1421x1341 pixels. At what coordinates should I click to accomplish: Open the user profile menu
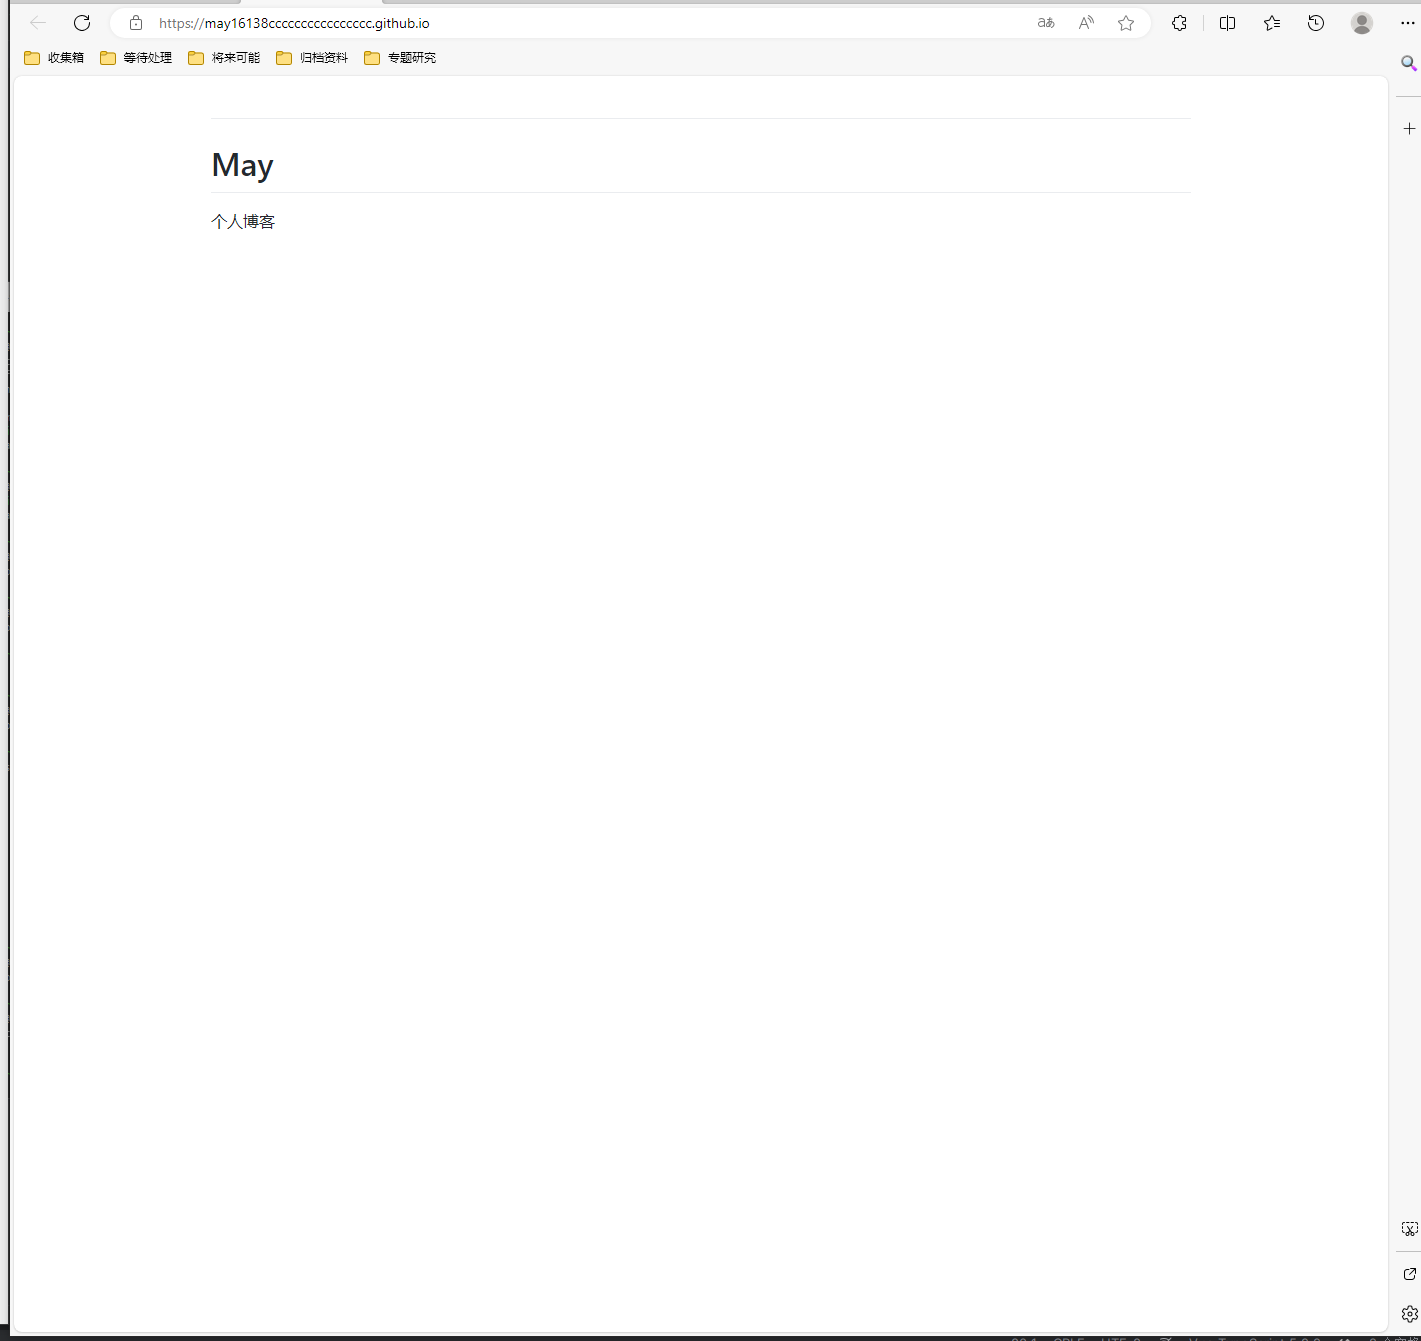(x=1361, y=23)
